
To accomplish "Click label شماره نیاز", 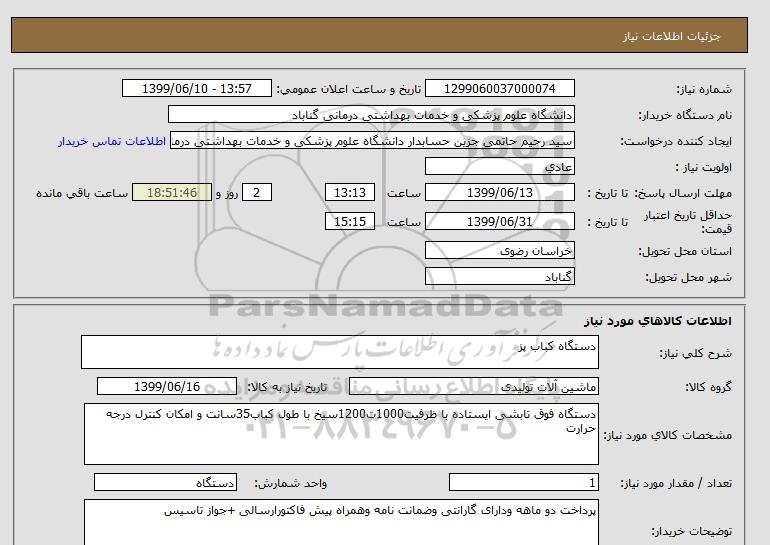I will click(704, 89).
